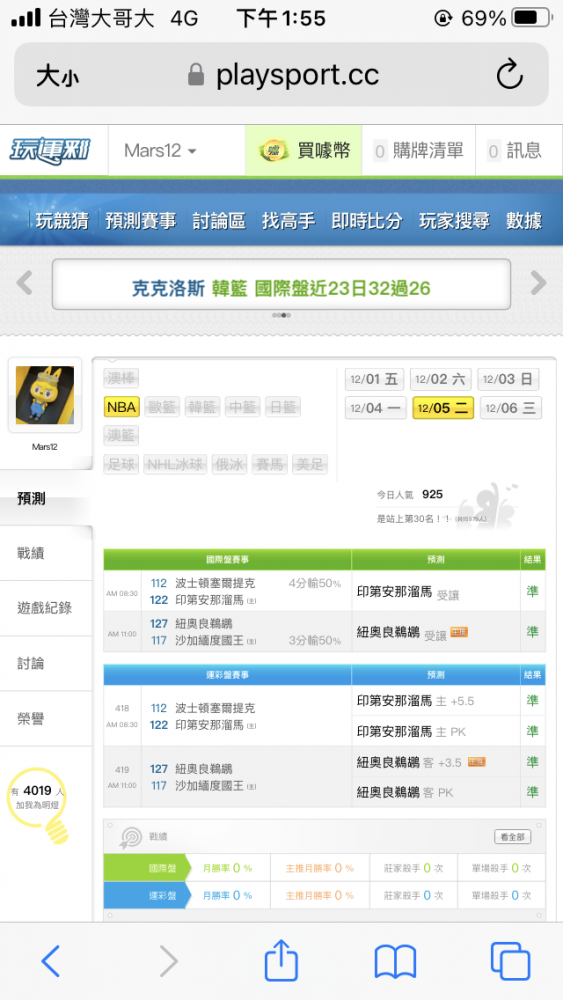563x1000 pixels.
Task: Open the 玩競猜 menu
Action: (x=62, y=221)
